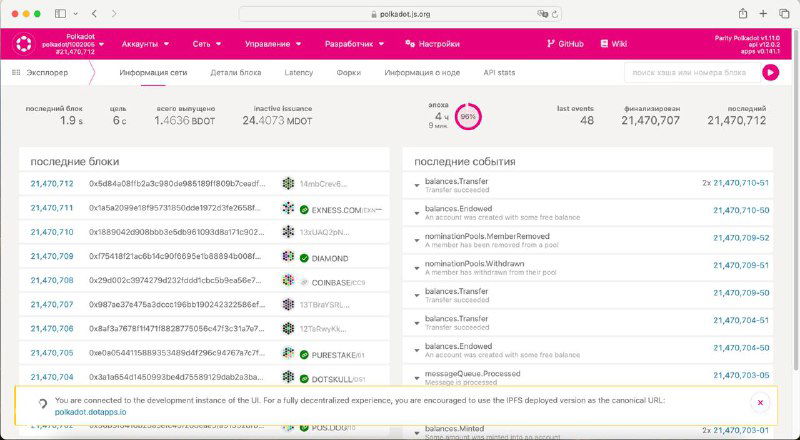800x440 pixels.
Task: Open the Управление dropdown menu
Action: pos(273,44)
